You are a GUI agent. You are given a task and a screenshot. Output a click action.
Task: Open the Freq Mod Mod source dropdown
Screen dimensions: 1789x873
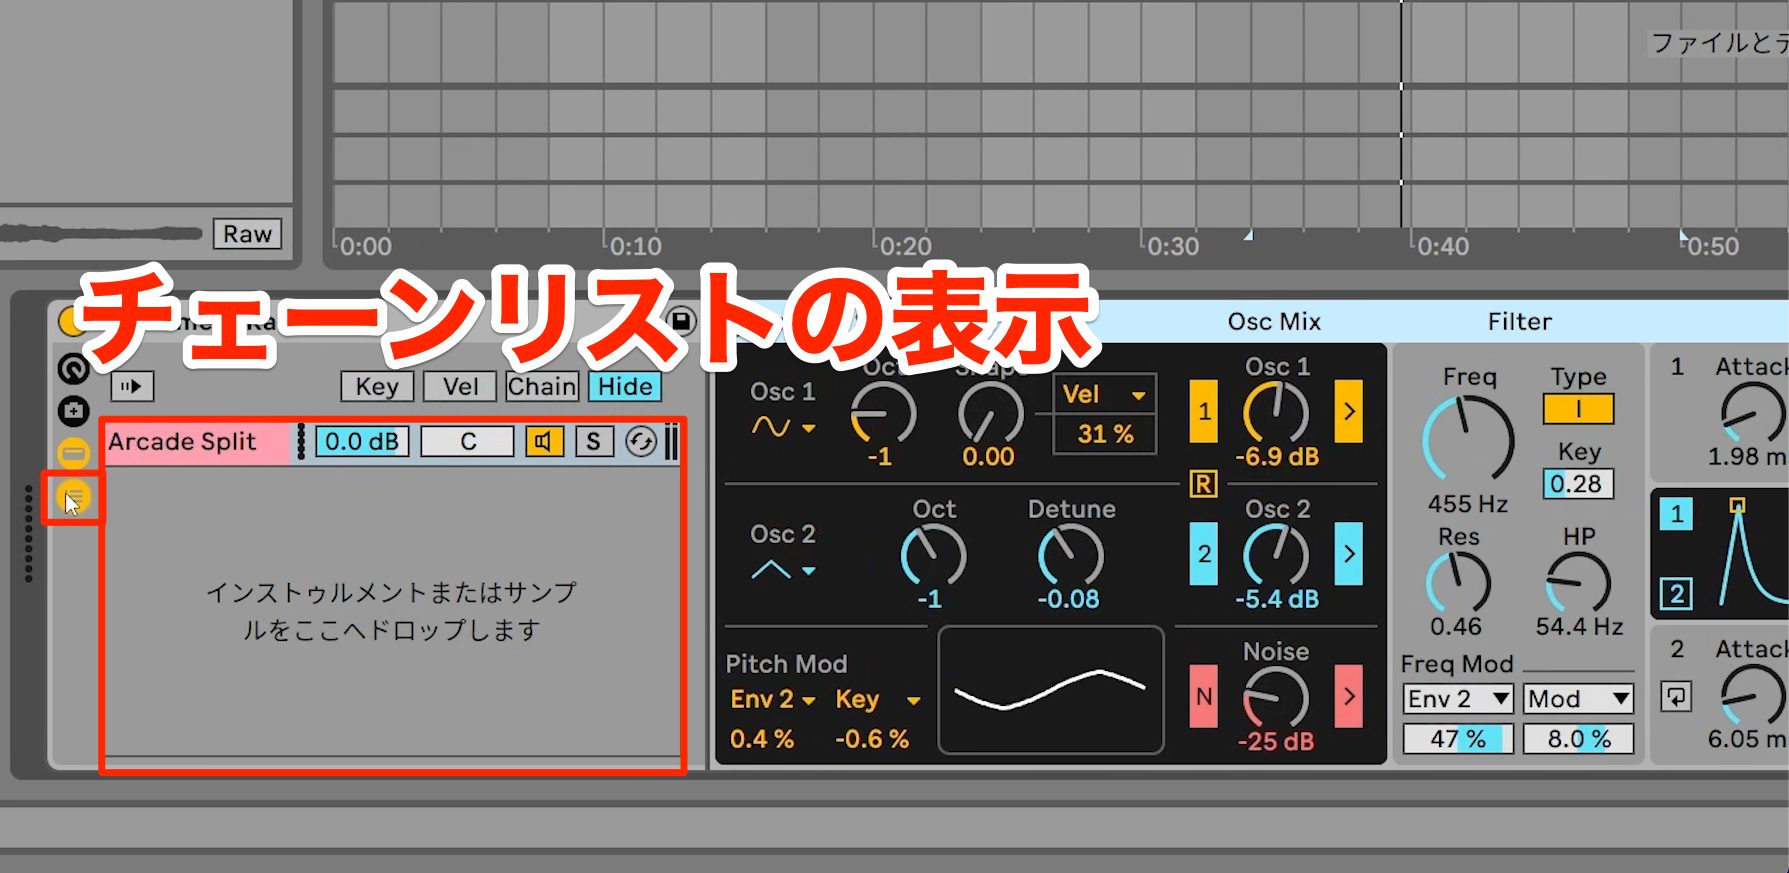click(x=1578, y=698)
